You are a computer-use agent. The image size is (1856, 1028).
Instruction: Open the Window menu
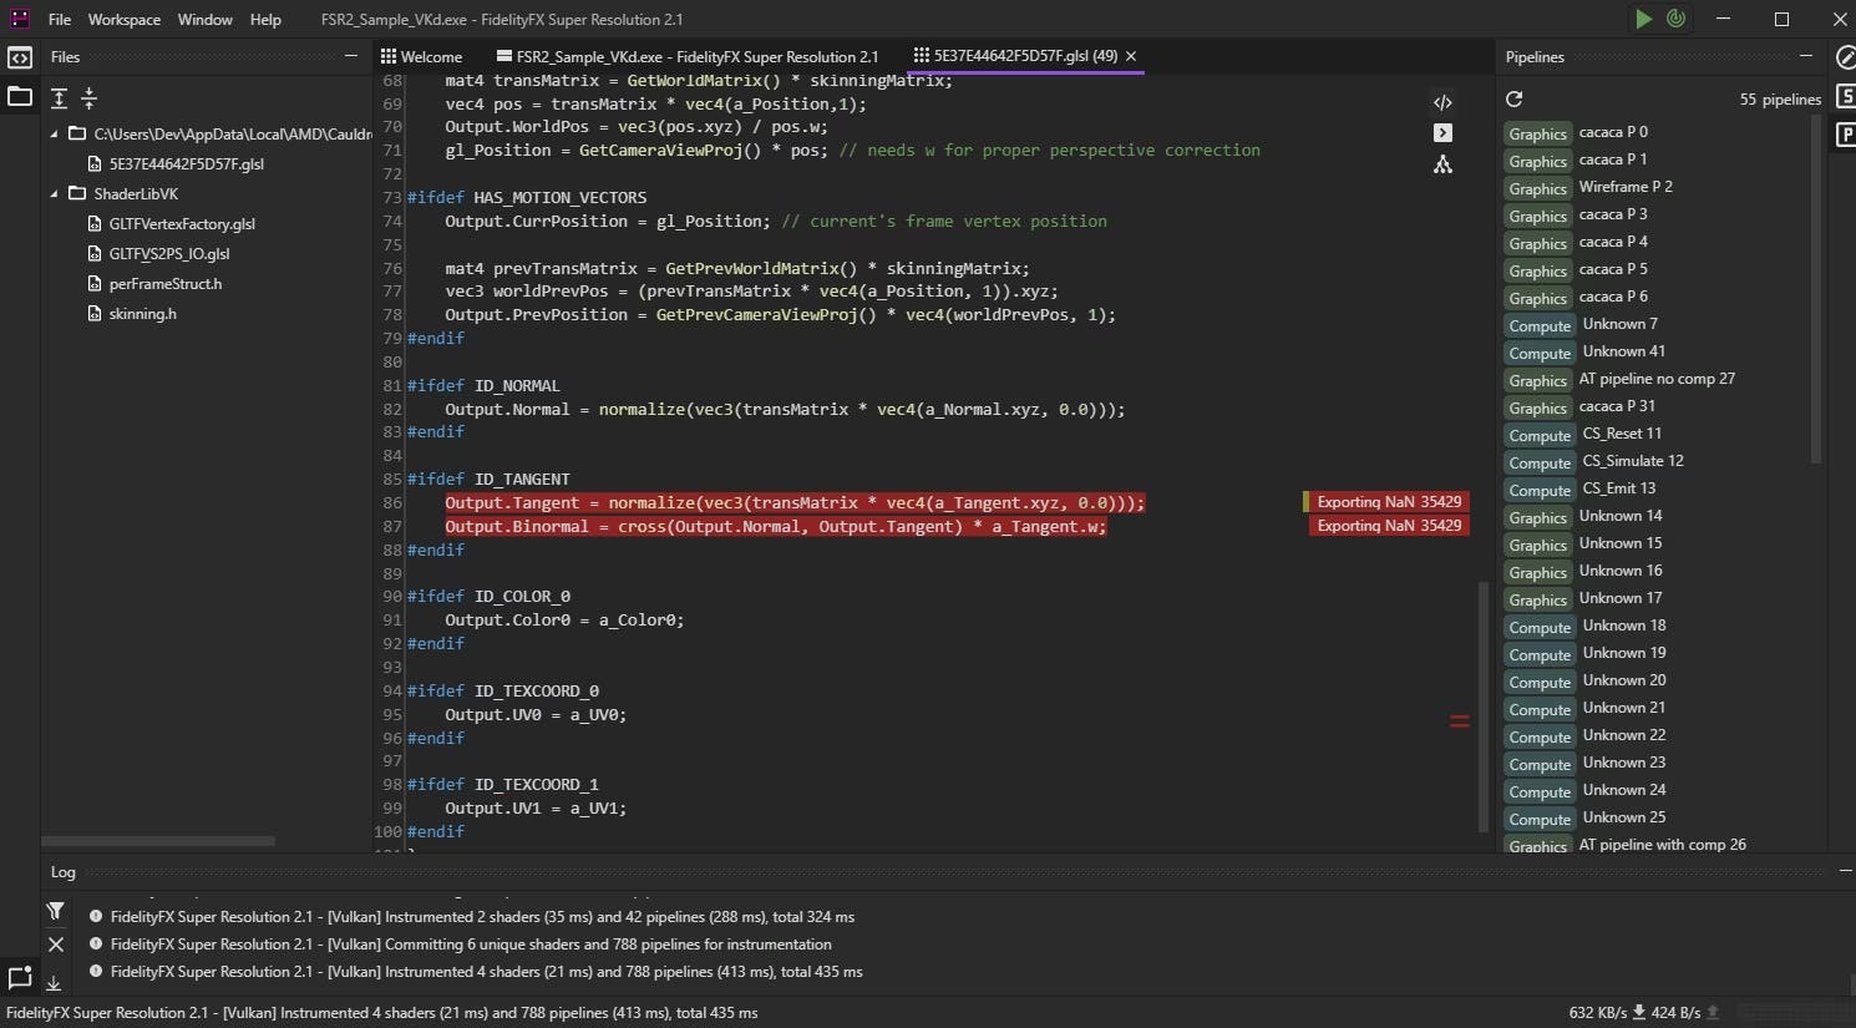[205, 19]
